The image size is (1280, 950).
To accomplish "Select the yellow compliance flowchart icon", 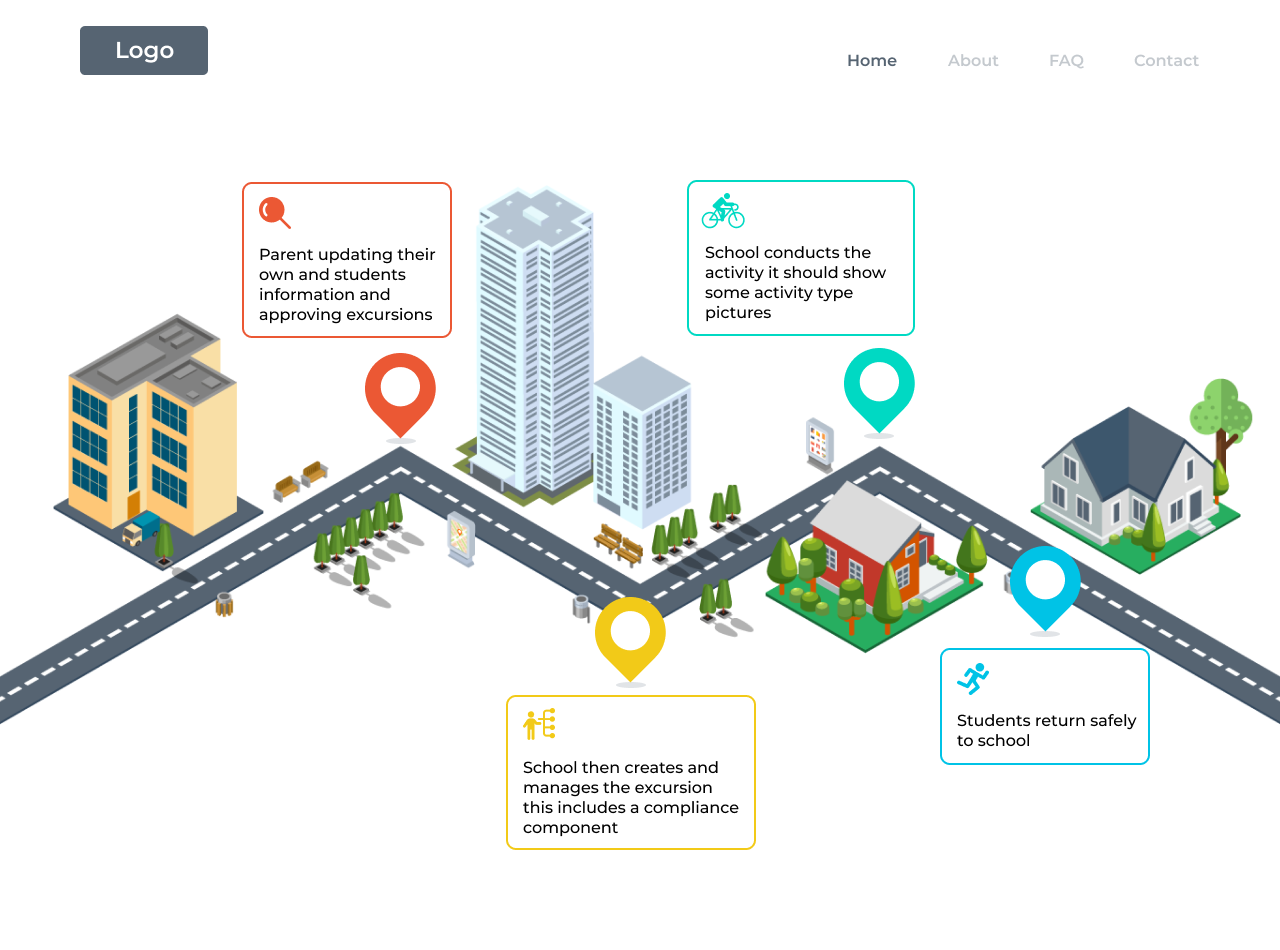I will tap(538, 723).
